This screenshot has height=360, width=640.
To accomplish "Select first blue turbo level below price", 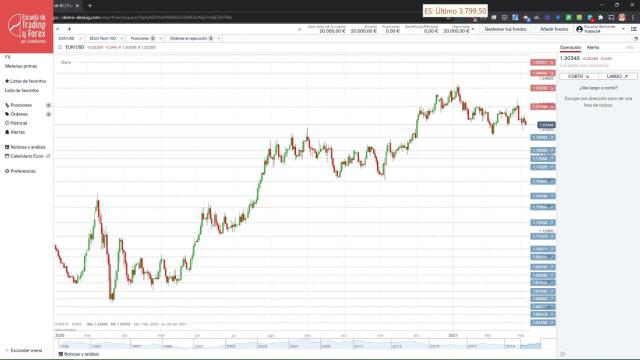I will pos(543,138).
